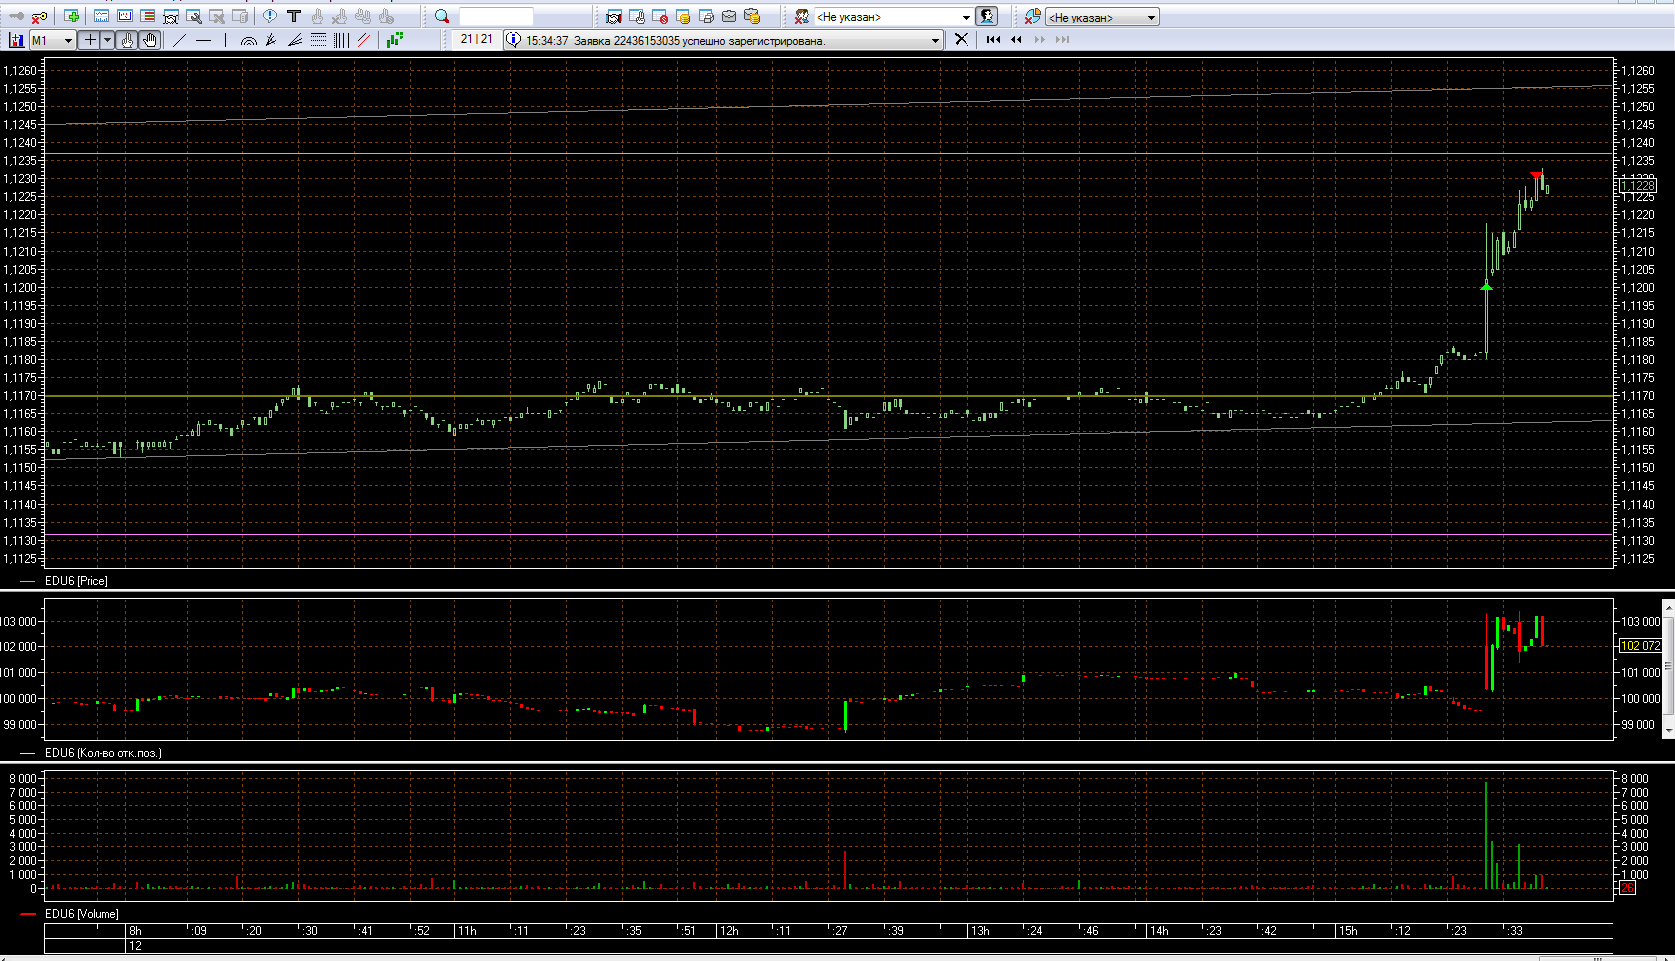1675x961 pixels.
Task: Click the EDU6 [Кол-во отк.поз.] legend label
Action: pos(103,753)
